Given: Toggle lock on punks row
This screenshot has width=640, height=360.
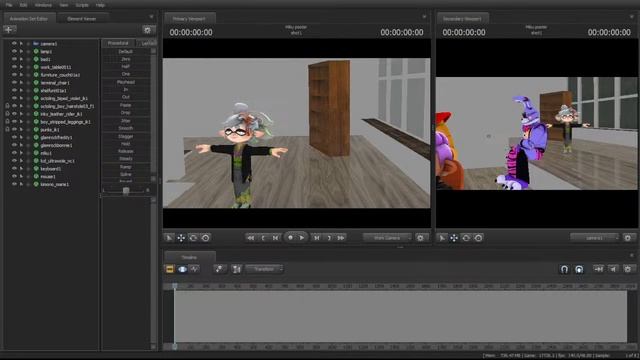Looking at the screenshot, I should (7, 129).
